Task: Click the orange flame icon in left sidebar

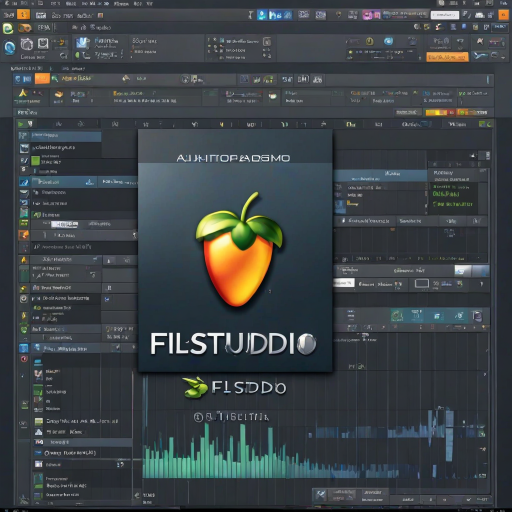Action: (x=24, y=235)
